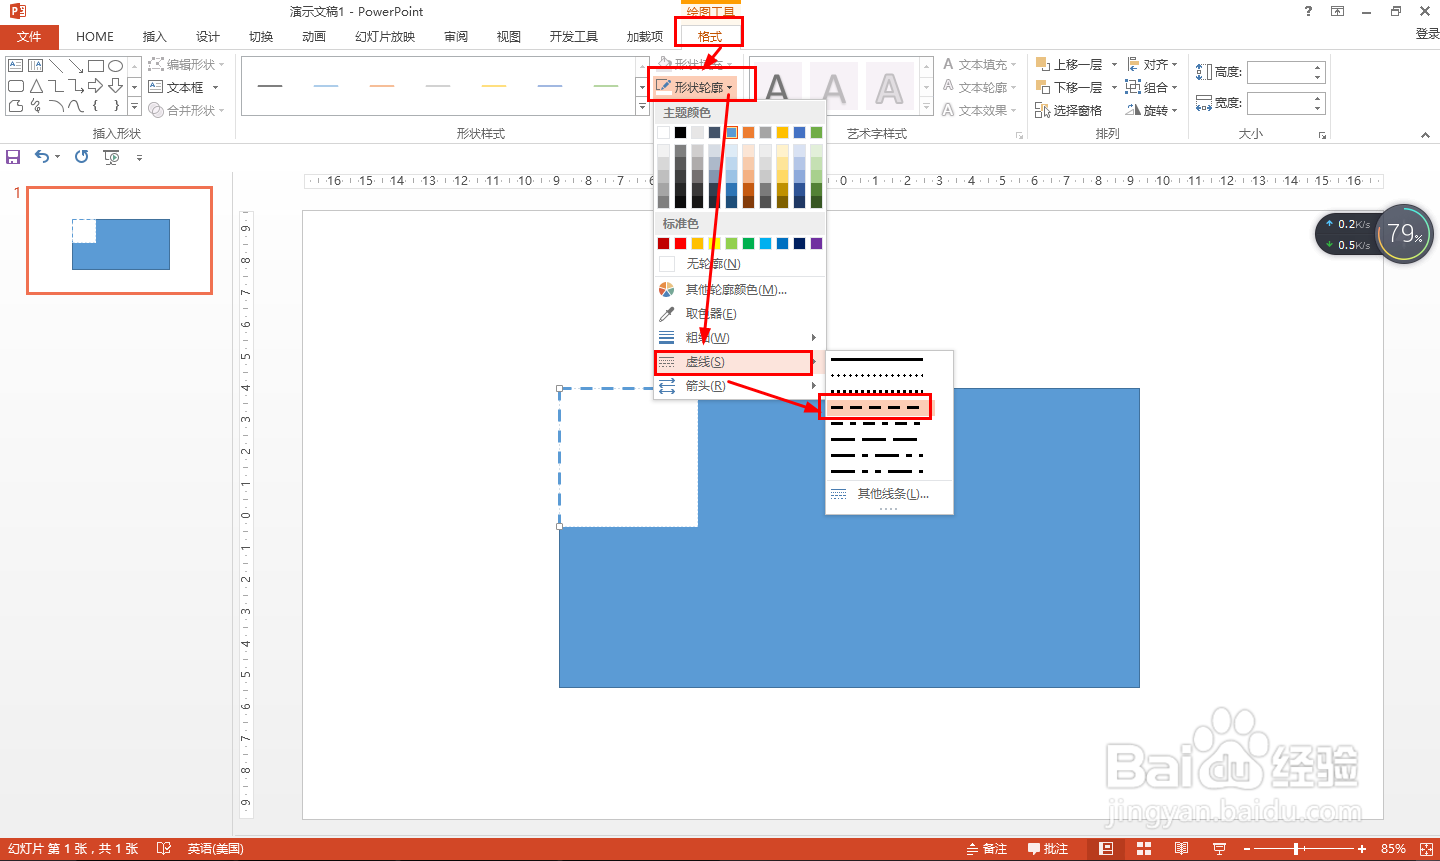Screen dimensions: 1440x861
Task: Open the 粗细 weight submenu
Action: point(739,338)
